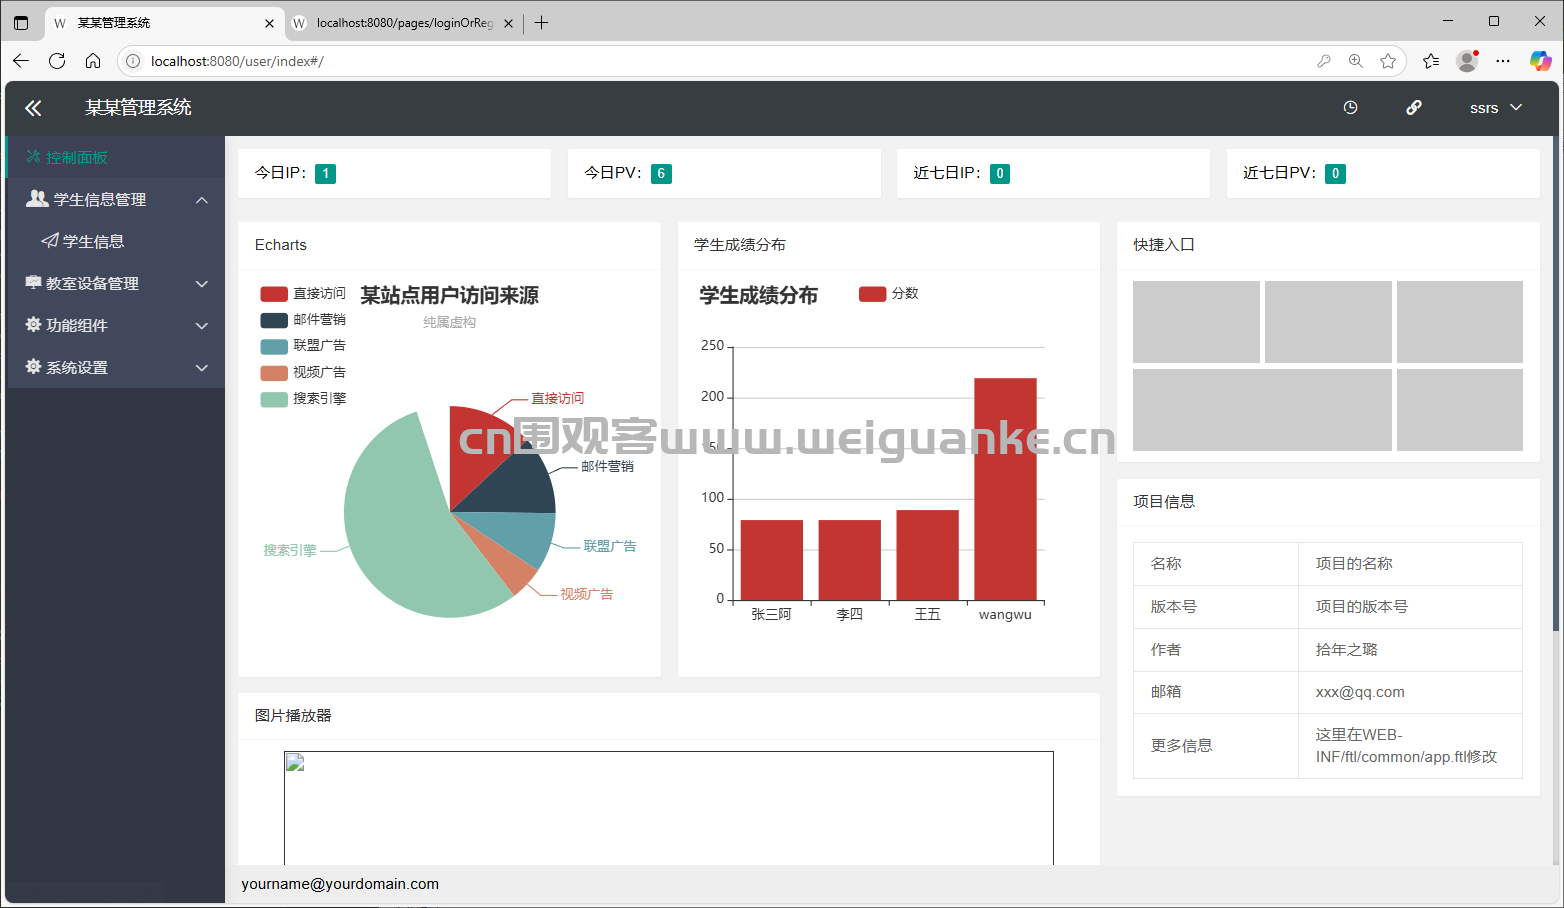Refresh the current page
The width and height of the screenshot is (1564, 908).
(x=57, y=61)
